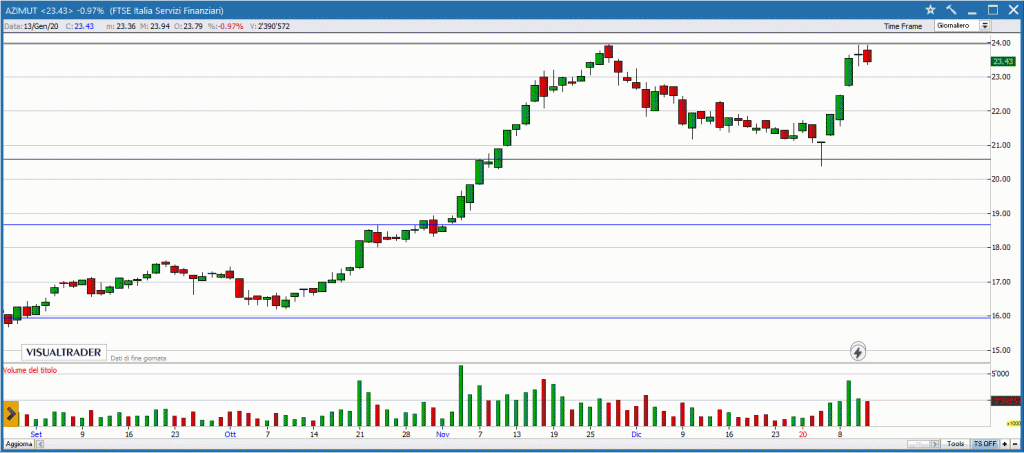Expand side panel with orange chevron arrow
Image resolution: width=1024 pixels, height=453 pixels.
pyautogui.click(x=10, y=413)
